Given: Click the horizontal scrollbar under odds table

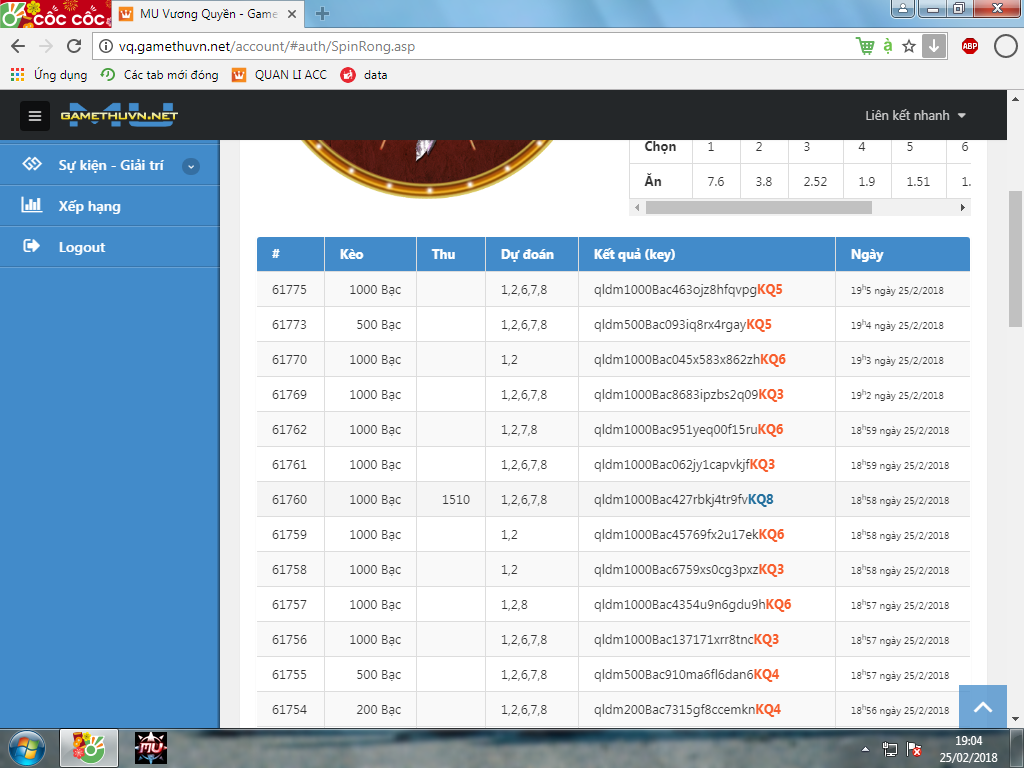Looking at the screenshot, I should 758,208.
